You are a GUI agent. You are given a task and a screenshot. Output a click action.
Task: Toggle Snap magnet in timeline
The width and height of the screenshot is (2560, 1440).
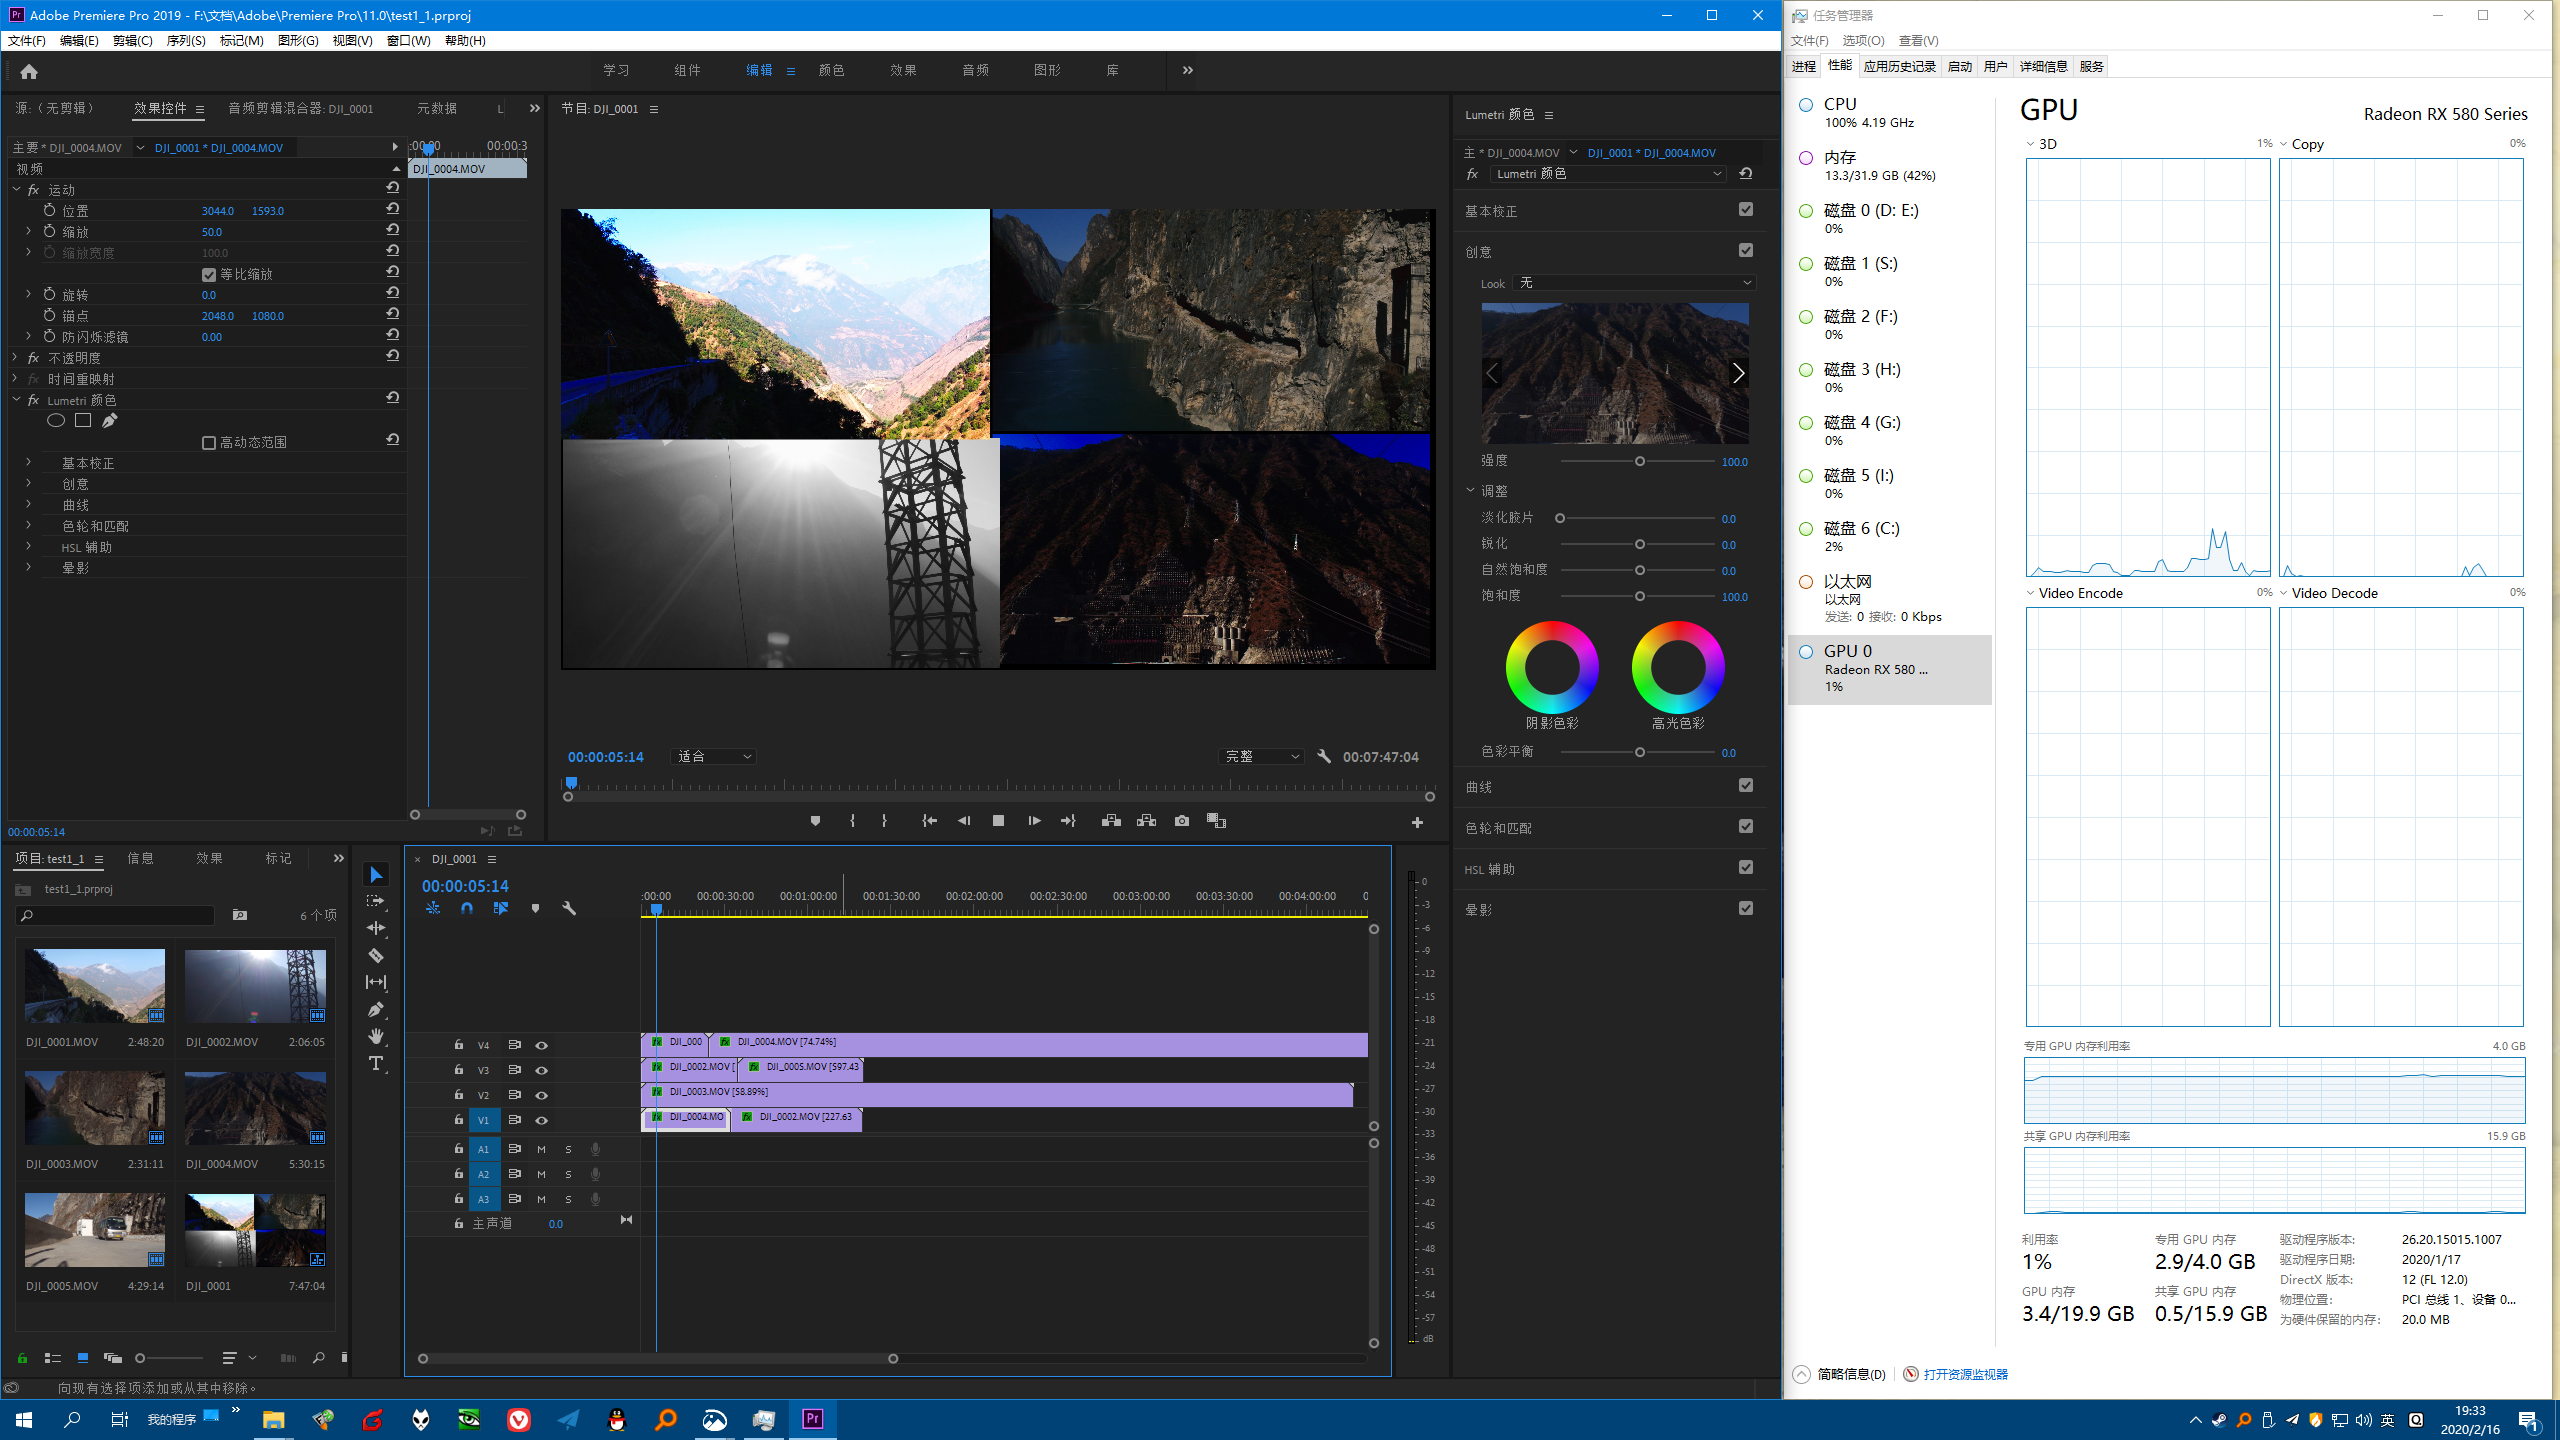pyautogui.click(x=467, y=908)
